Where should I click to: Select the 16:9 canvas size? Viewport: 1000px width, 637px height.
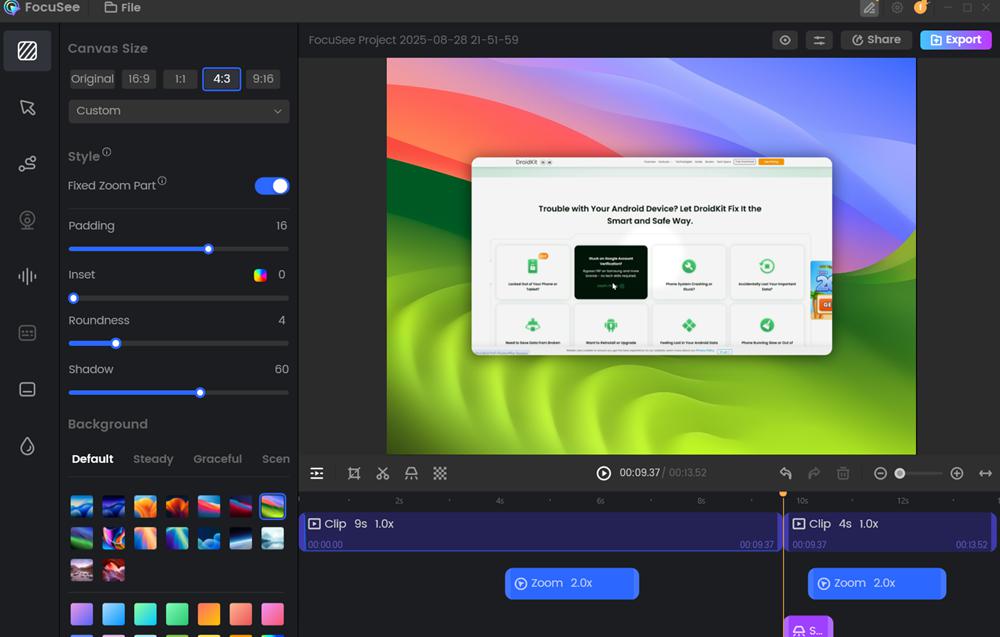coord(139,79)
